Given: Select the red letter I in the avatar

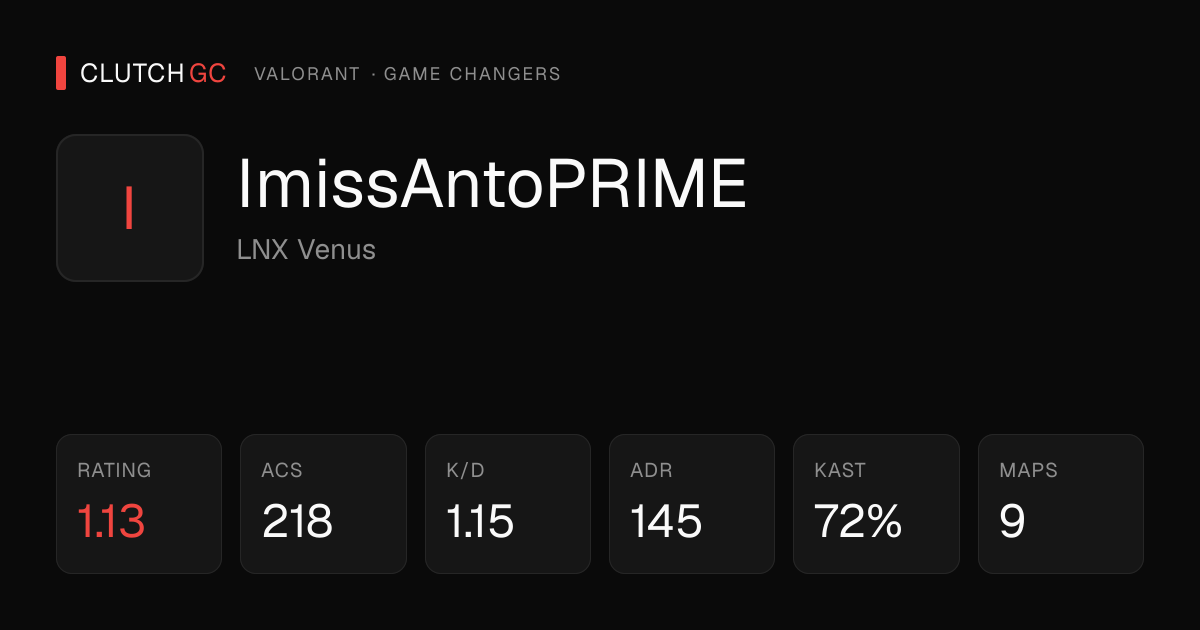Looking at the screenshot, I should 129,208.
